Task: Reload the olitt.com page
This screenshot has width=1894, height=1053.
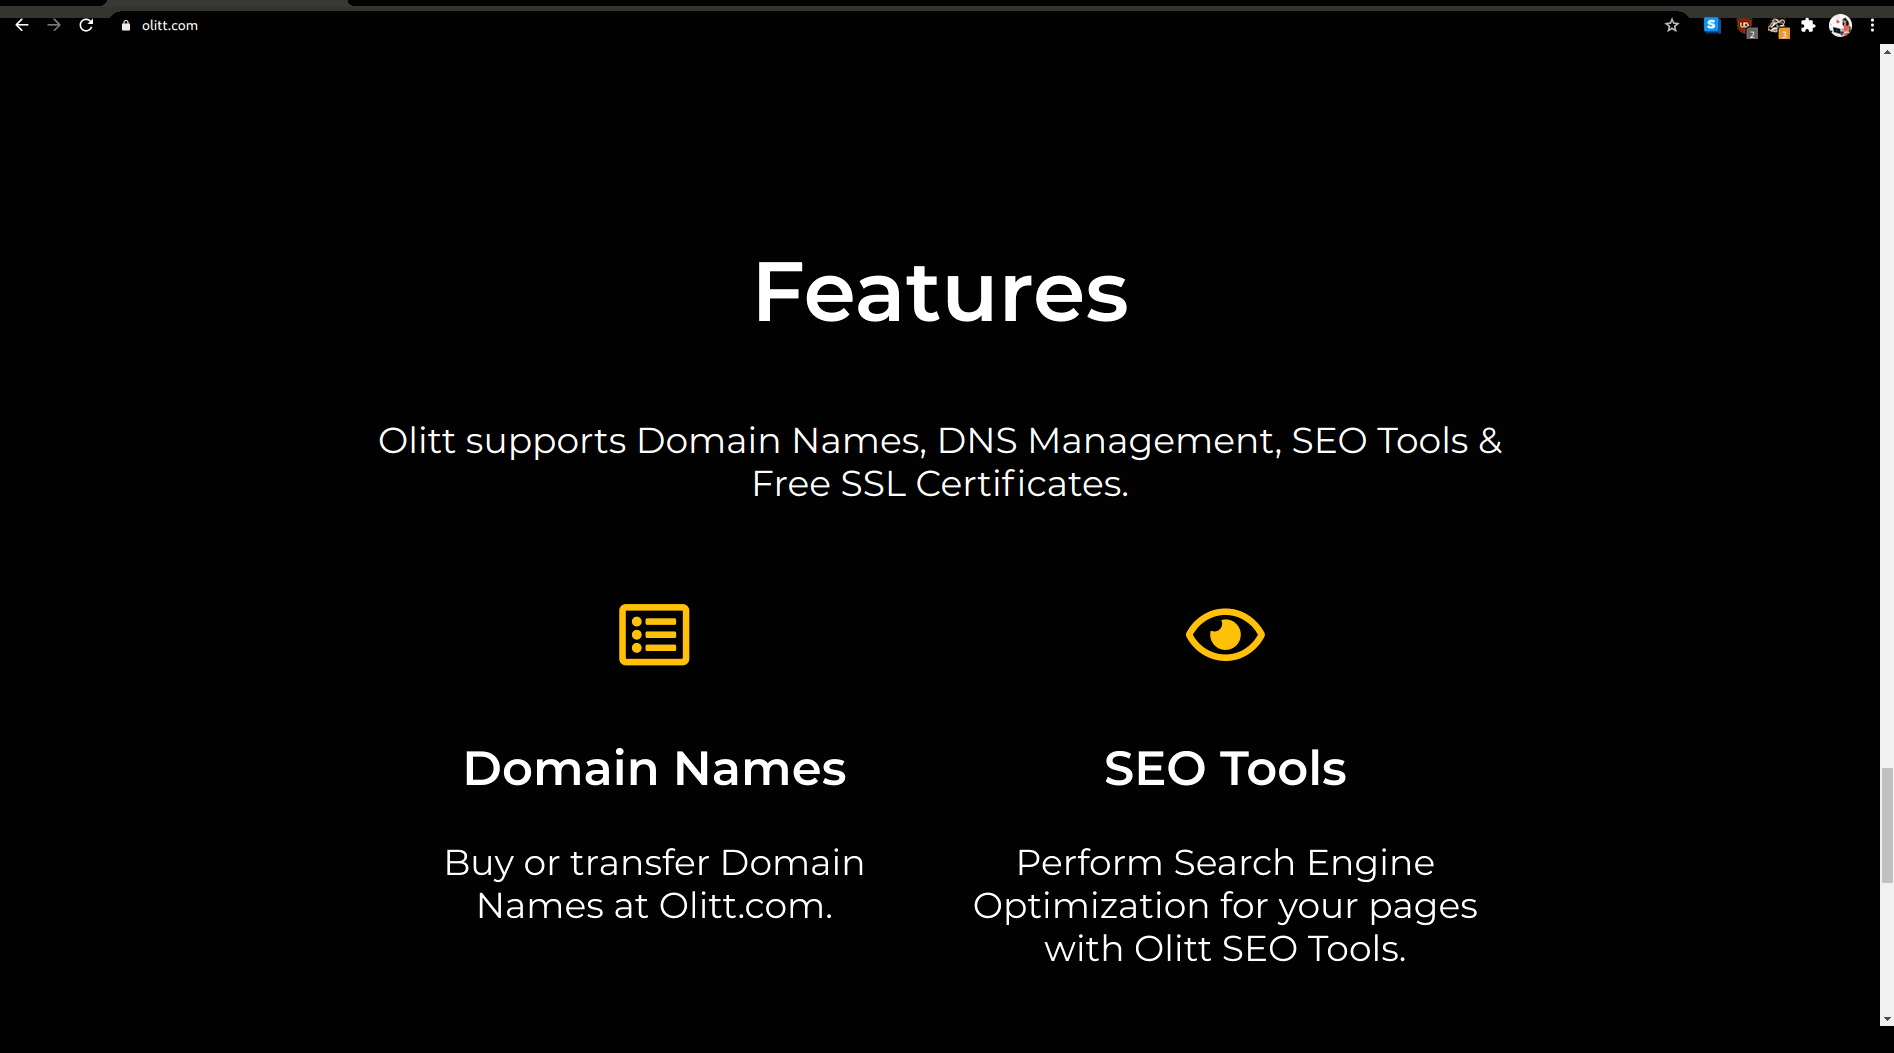Action: (86, 25)
